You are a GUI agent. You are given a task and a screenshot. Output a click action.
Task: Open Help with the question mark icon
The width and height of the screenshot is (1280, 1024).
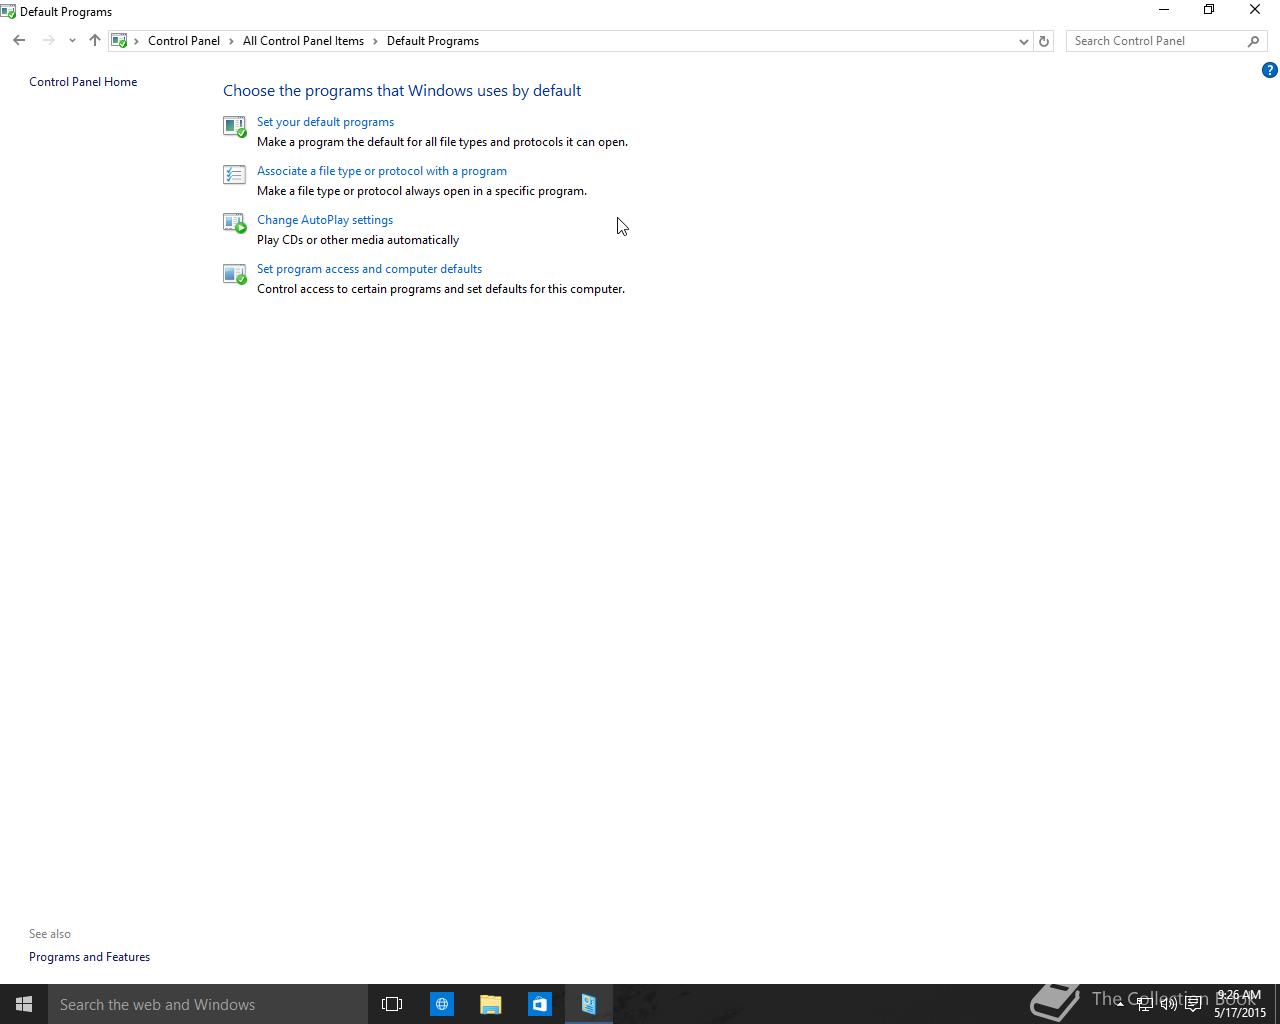(x=1269, y=70)
